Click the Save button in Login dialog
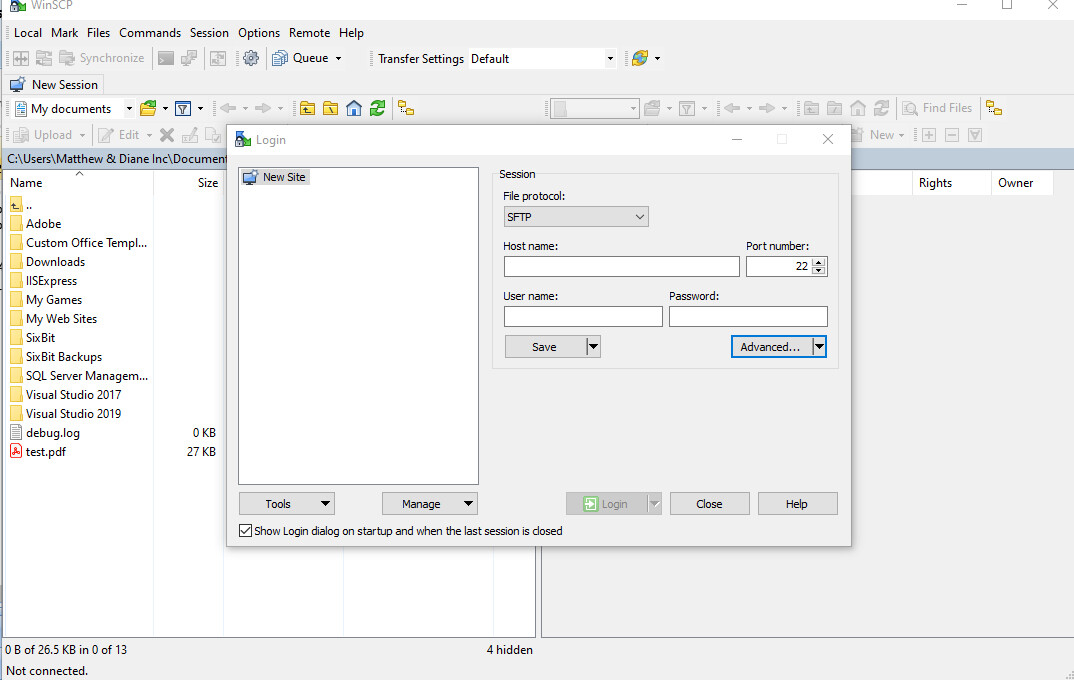 [x=545, y=347]
